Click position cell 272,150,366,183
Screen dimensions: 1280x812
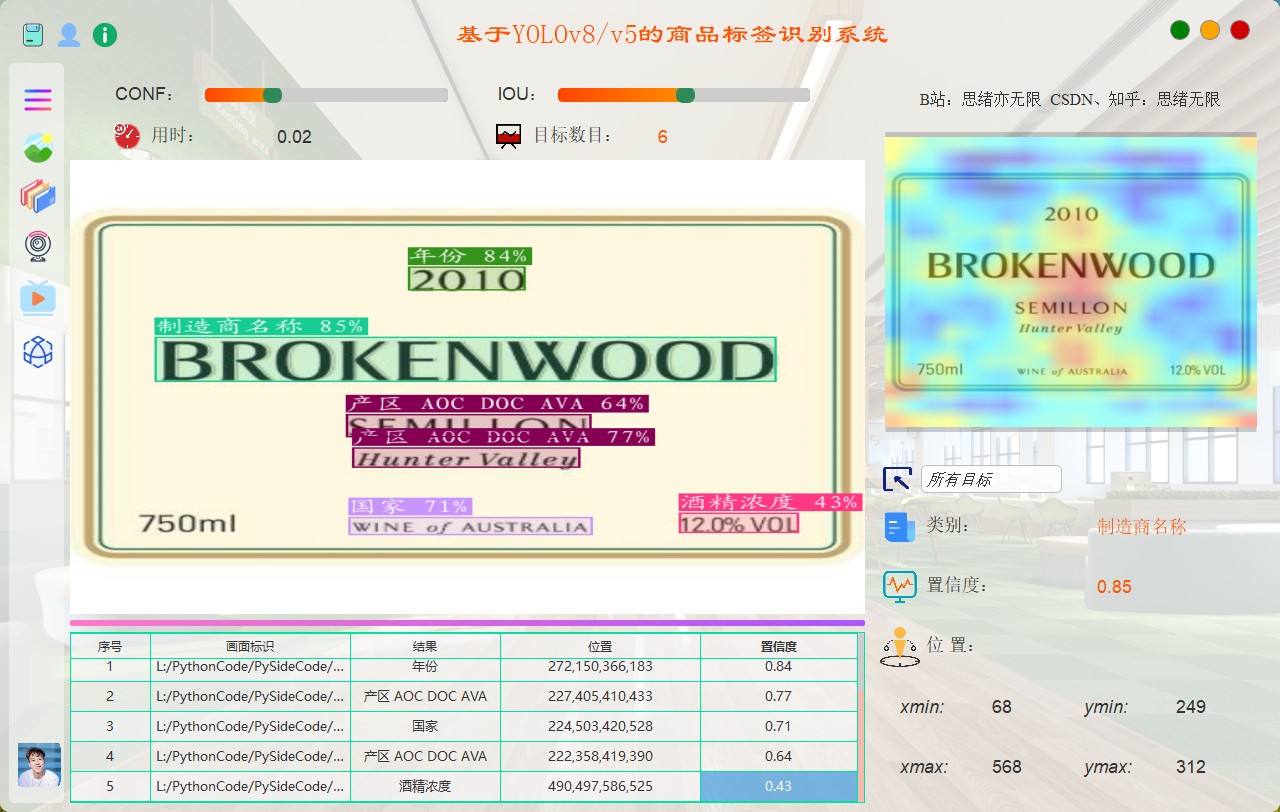[600, 667]
